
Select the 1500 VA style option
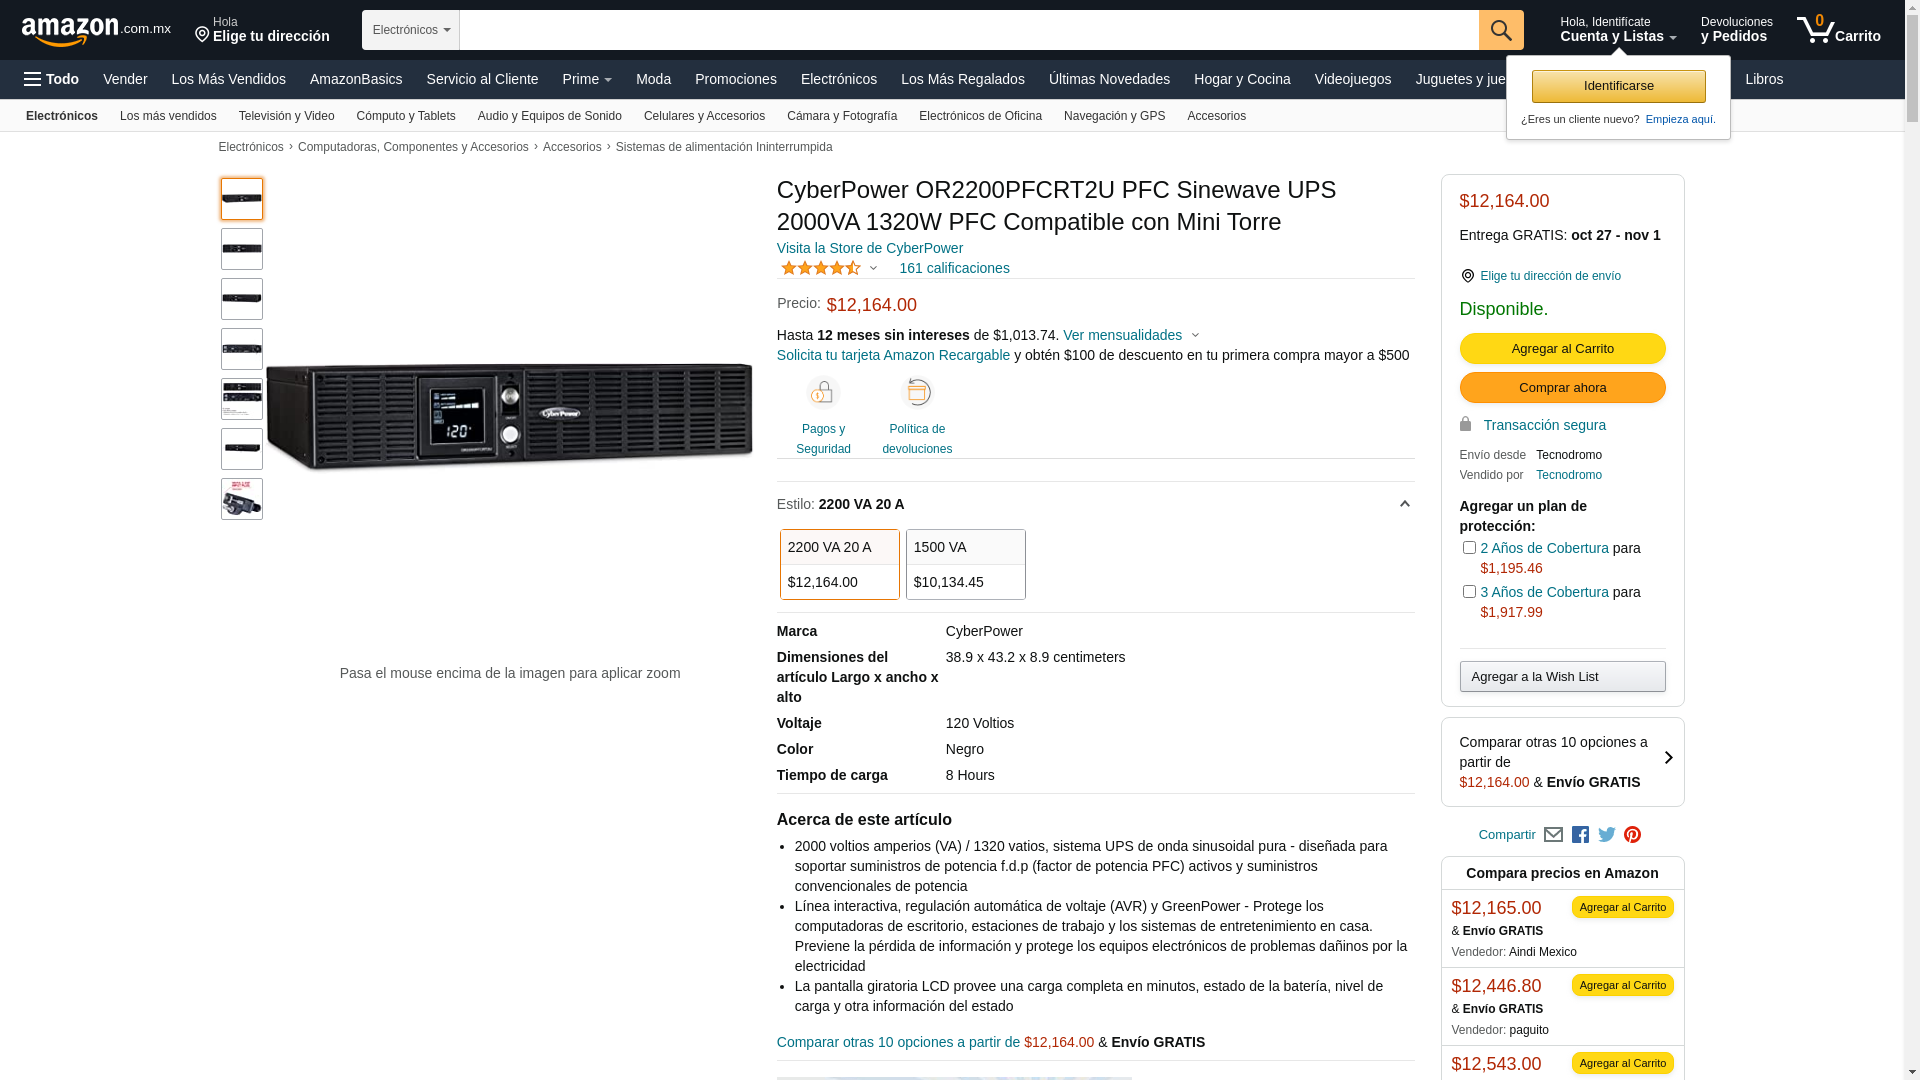tap(965, 564)
